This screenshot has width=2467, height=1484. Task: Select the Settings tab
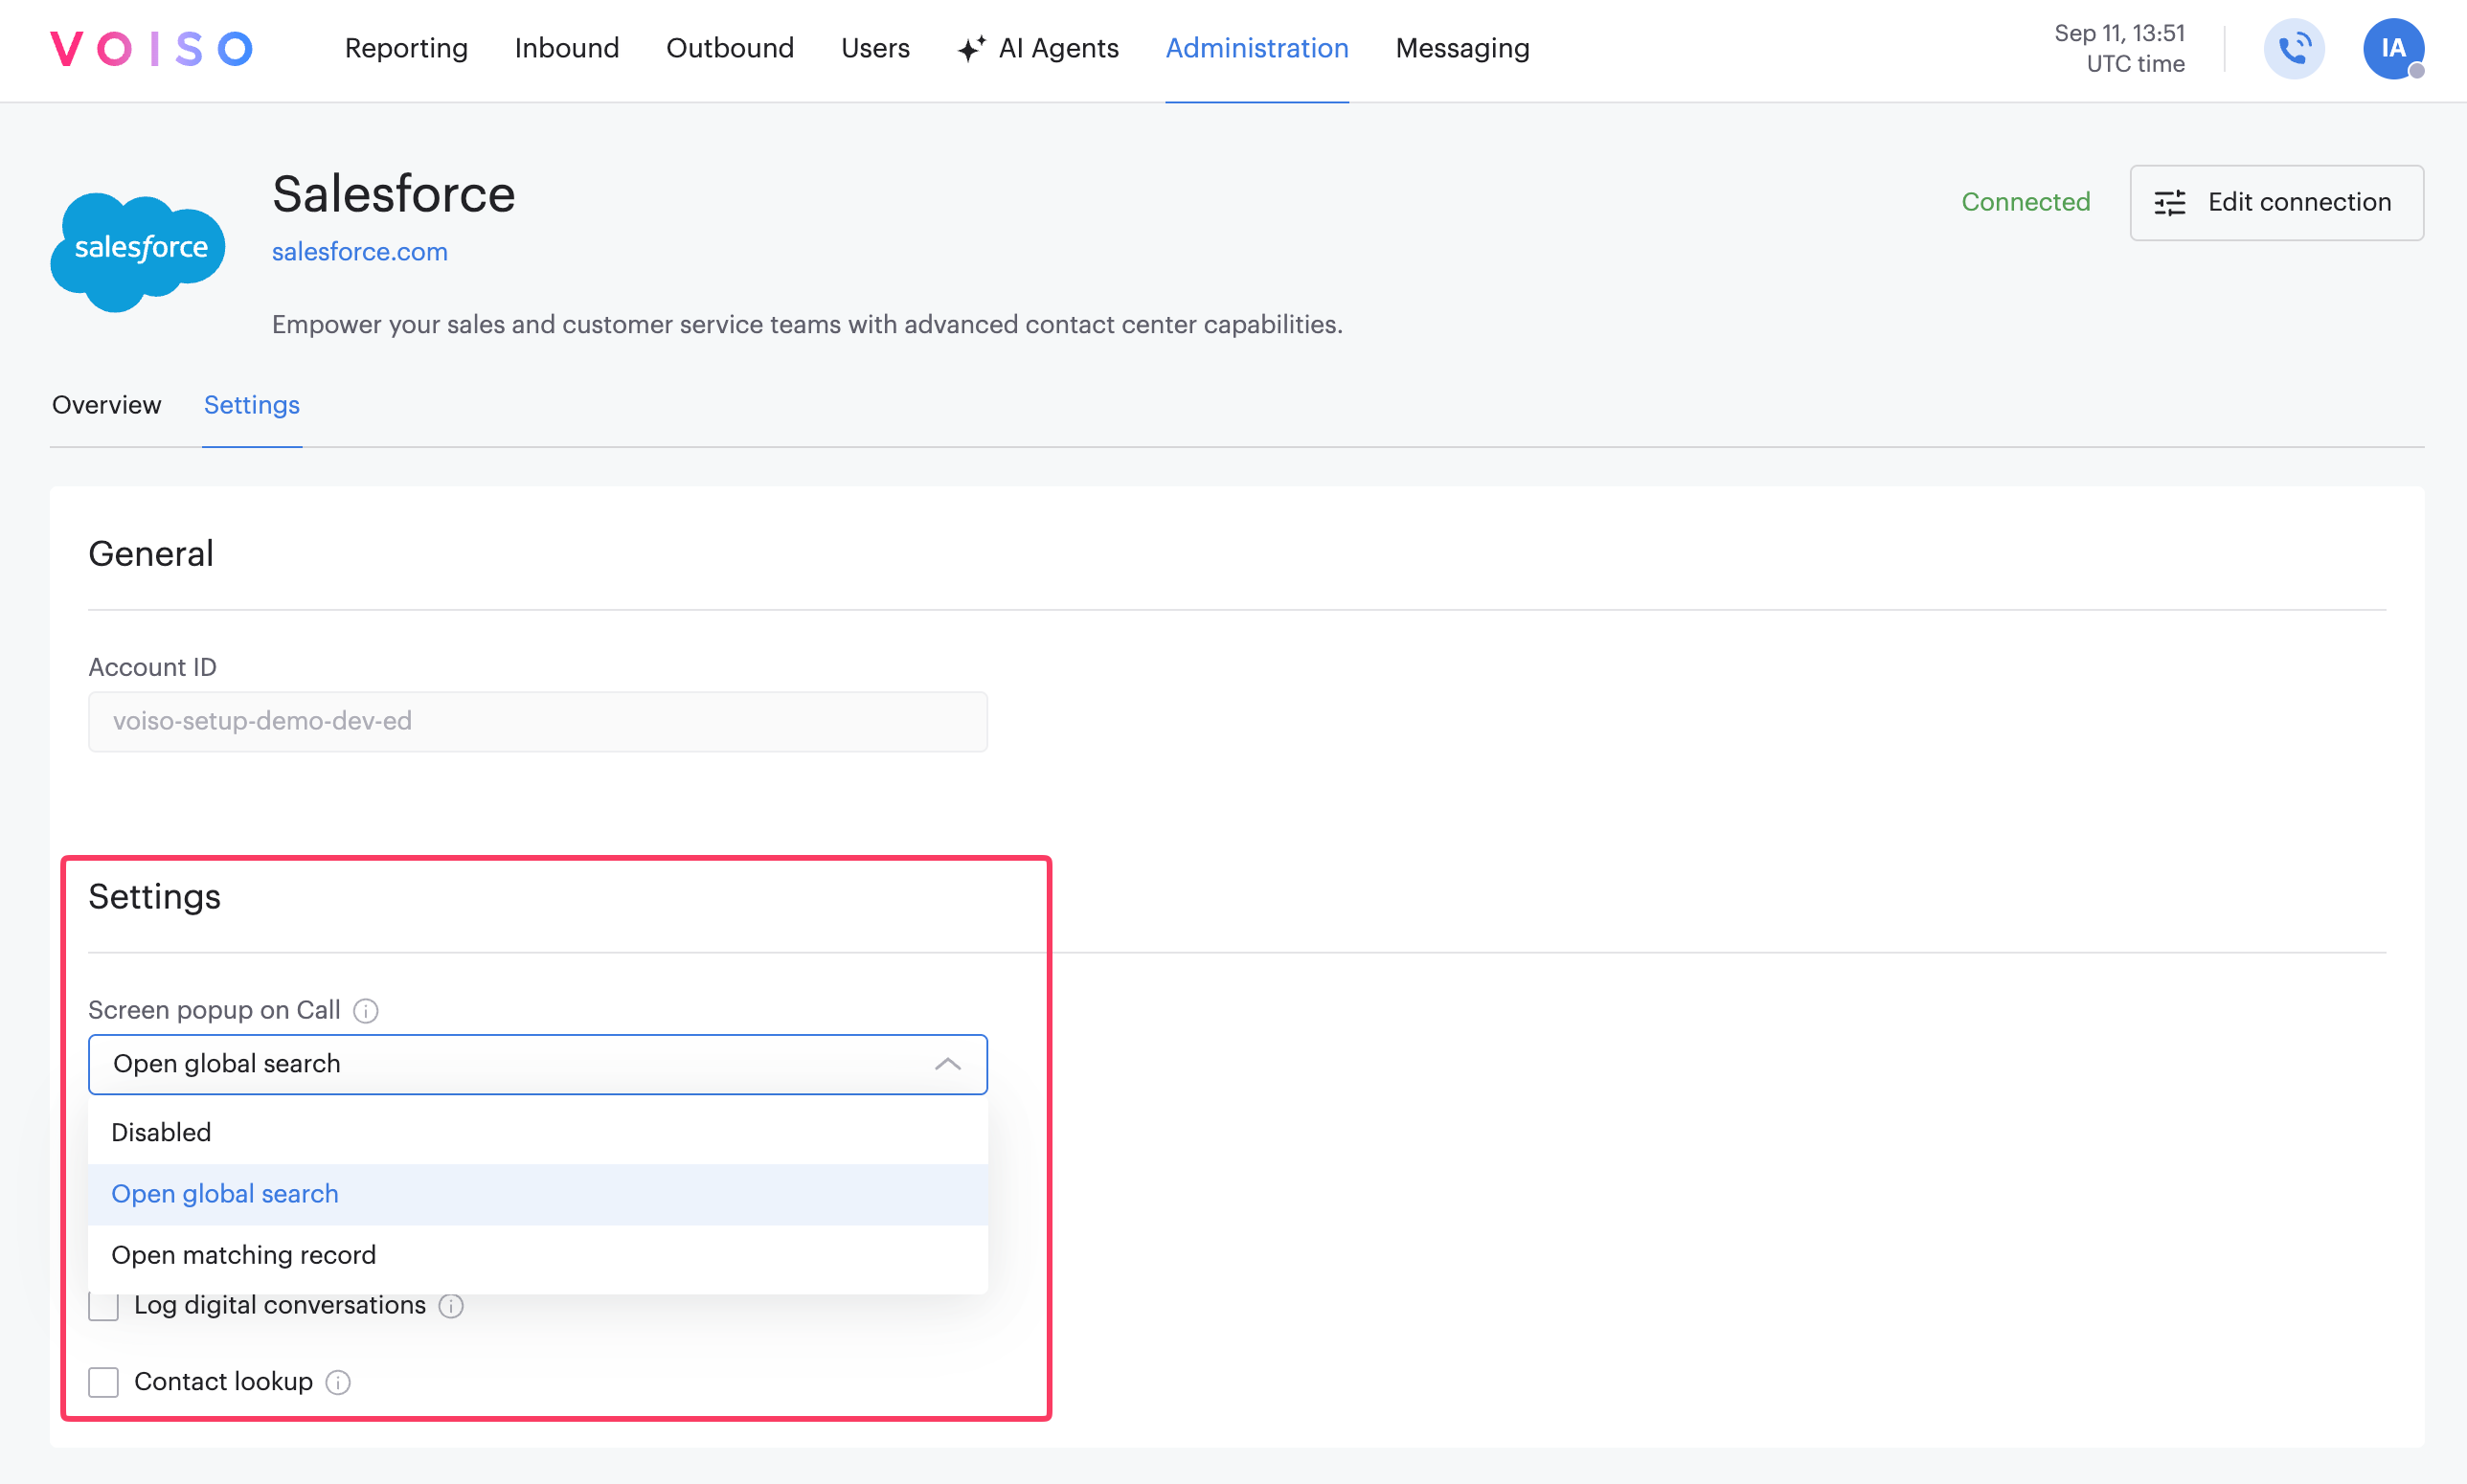pos(252,405)
